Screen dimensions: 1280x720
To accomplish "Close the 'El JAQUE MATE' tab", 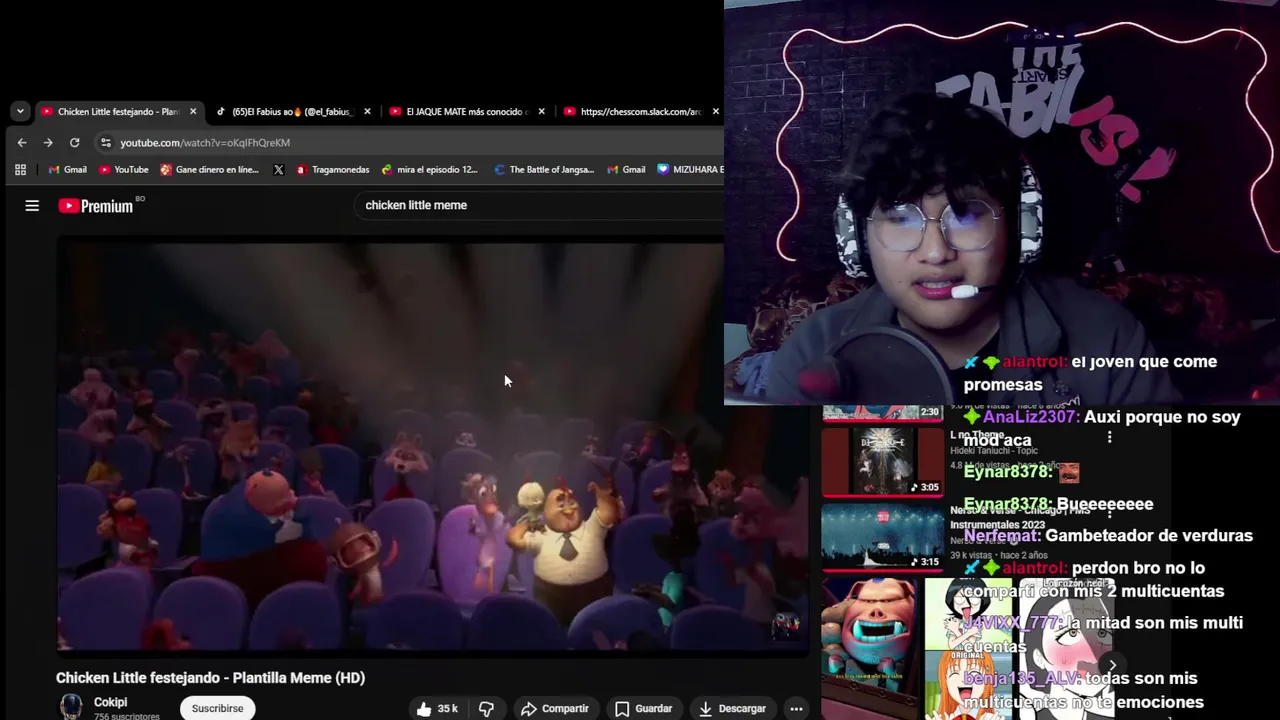I will [541, 112].
